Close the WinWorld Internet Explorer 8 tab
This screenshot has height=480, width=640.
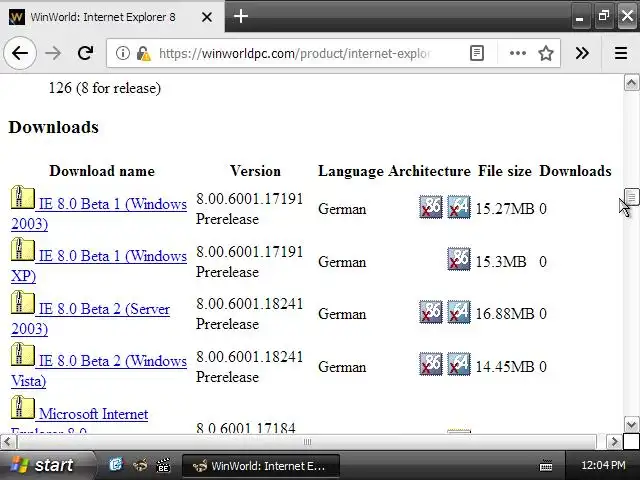207,17
